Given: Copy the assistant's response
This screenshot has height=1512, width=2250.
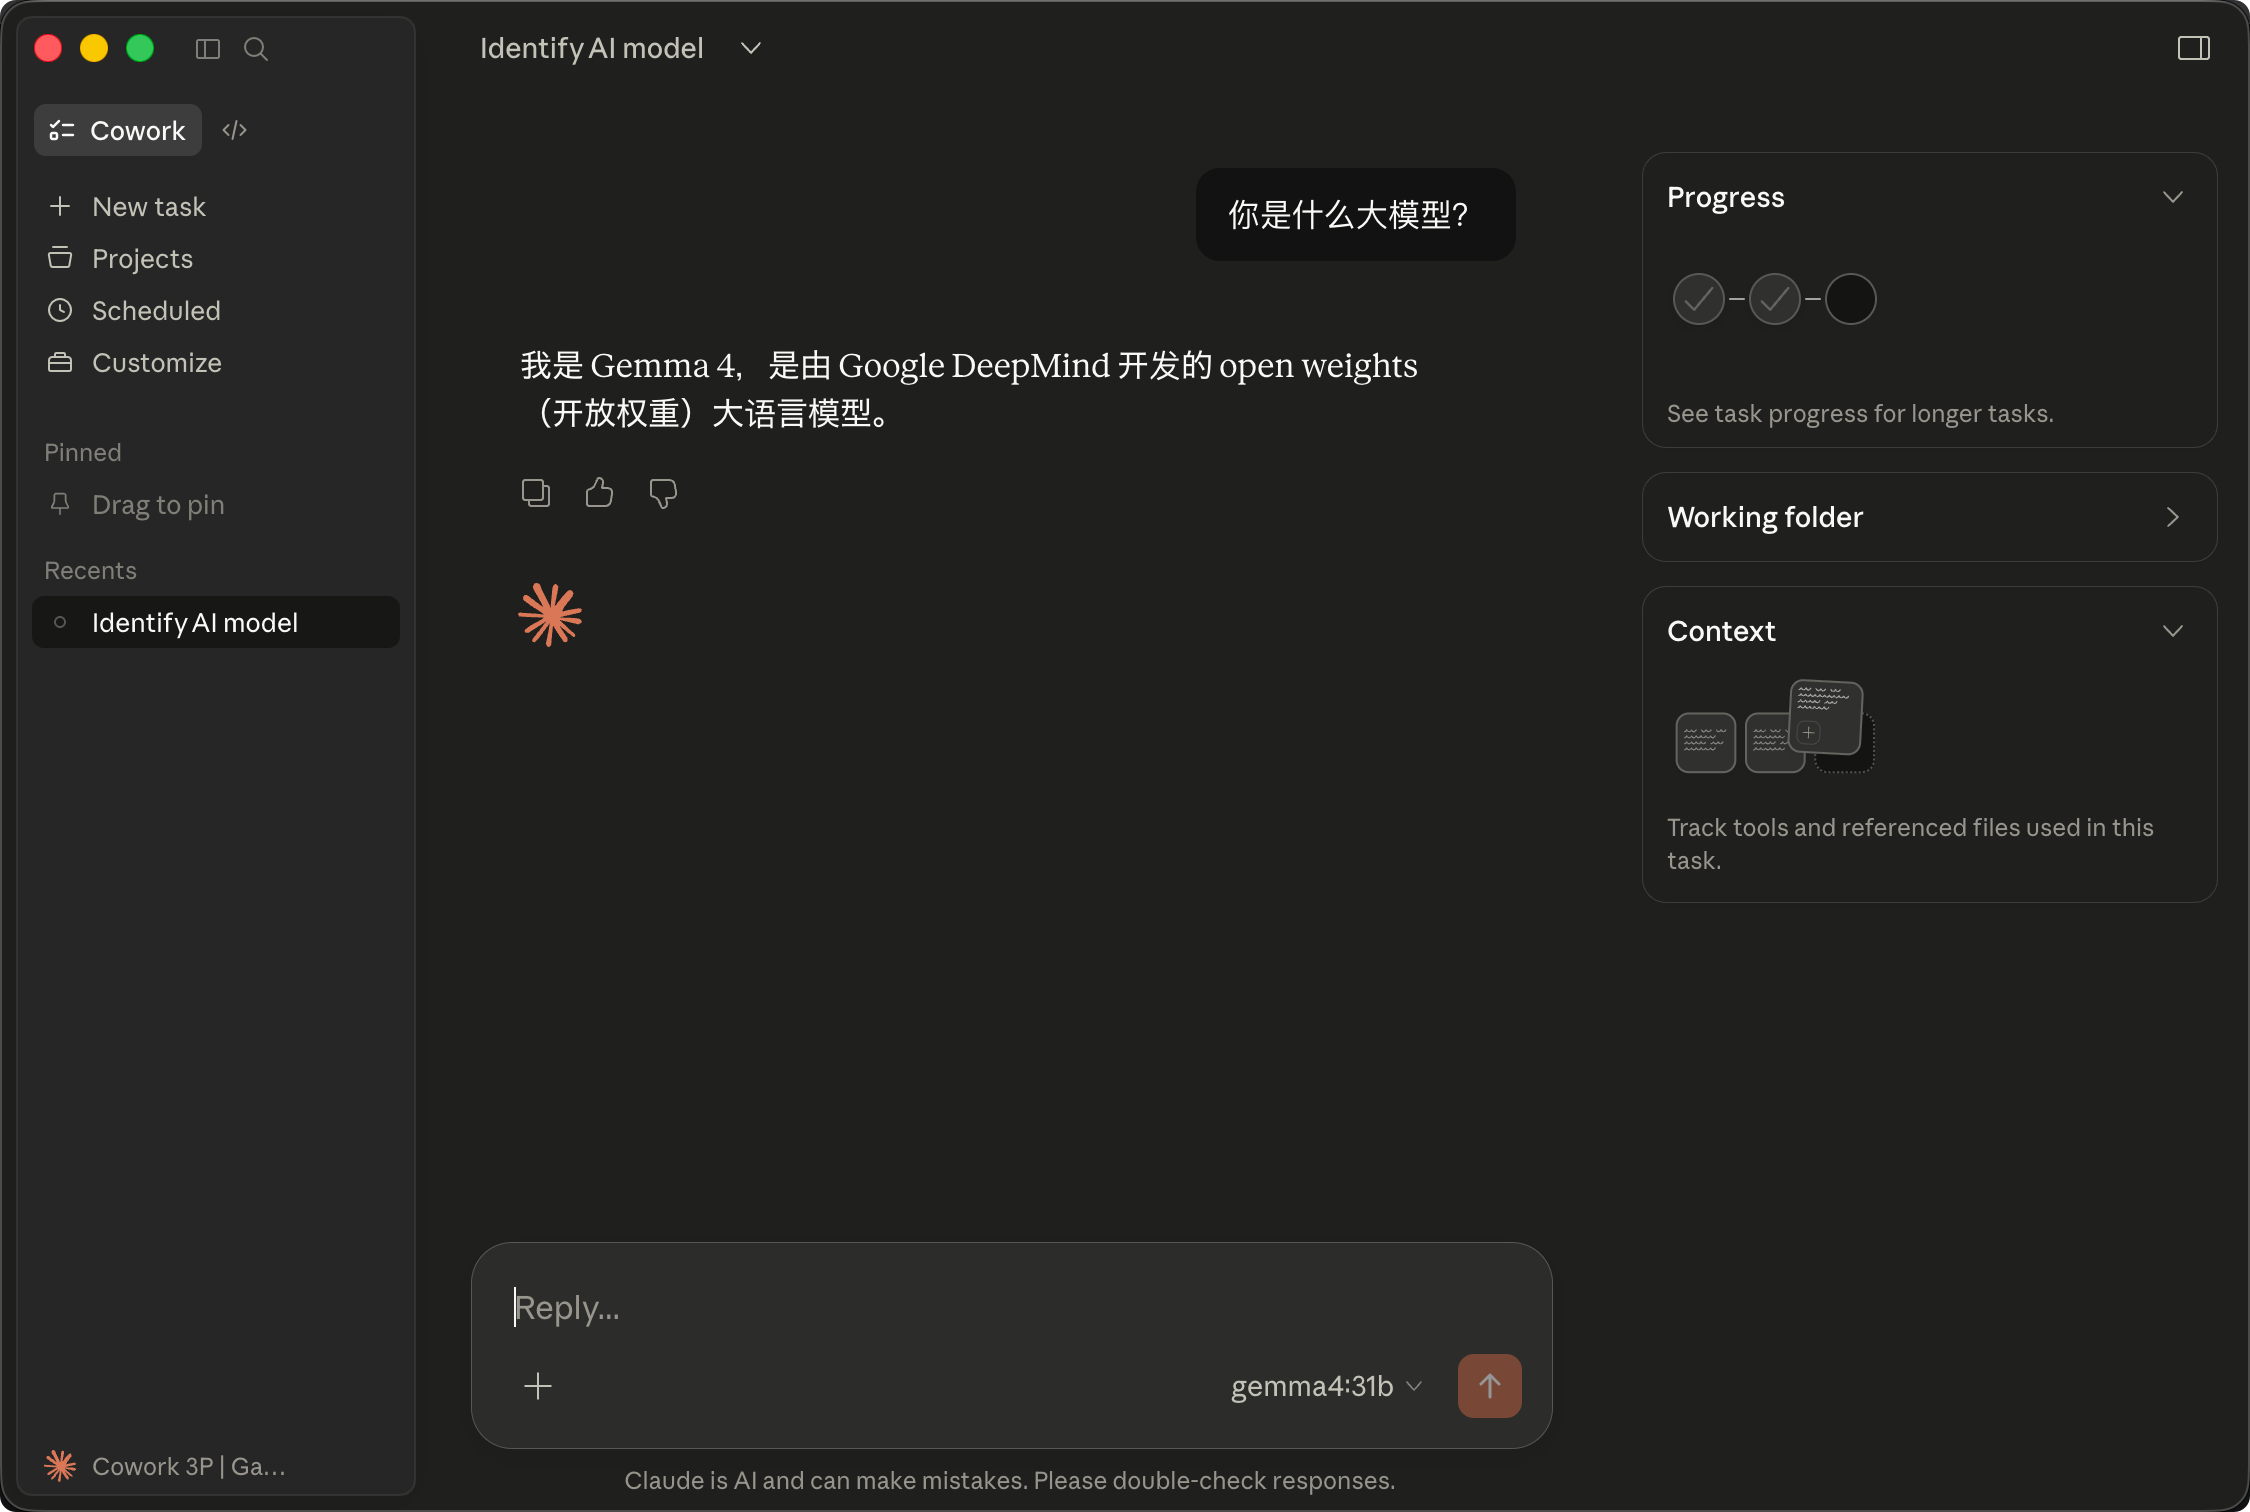Looking at the screenshot, I should (x=535, y=492).
